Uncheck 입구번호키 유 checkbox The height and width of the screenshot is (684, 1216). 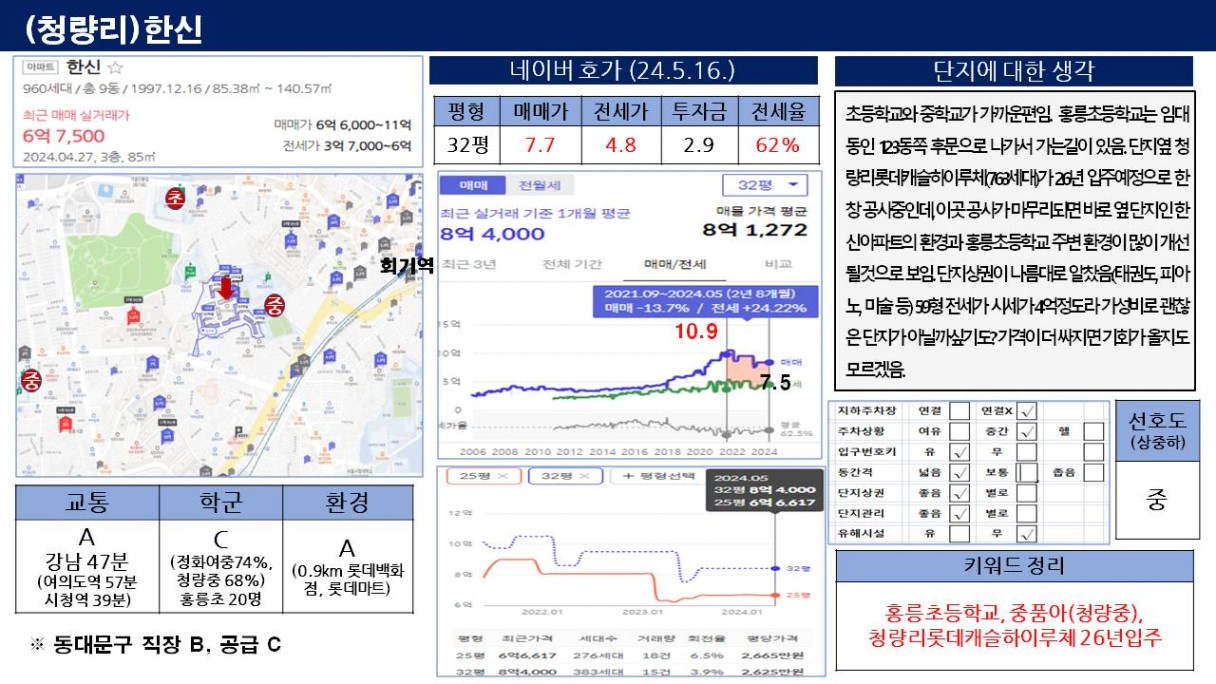click(959, 452)
